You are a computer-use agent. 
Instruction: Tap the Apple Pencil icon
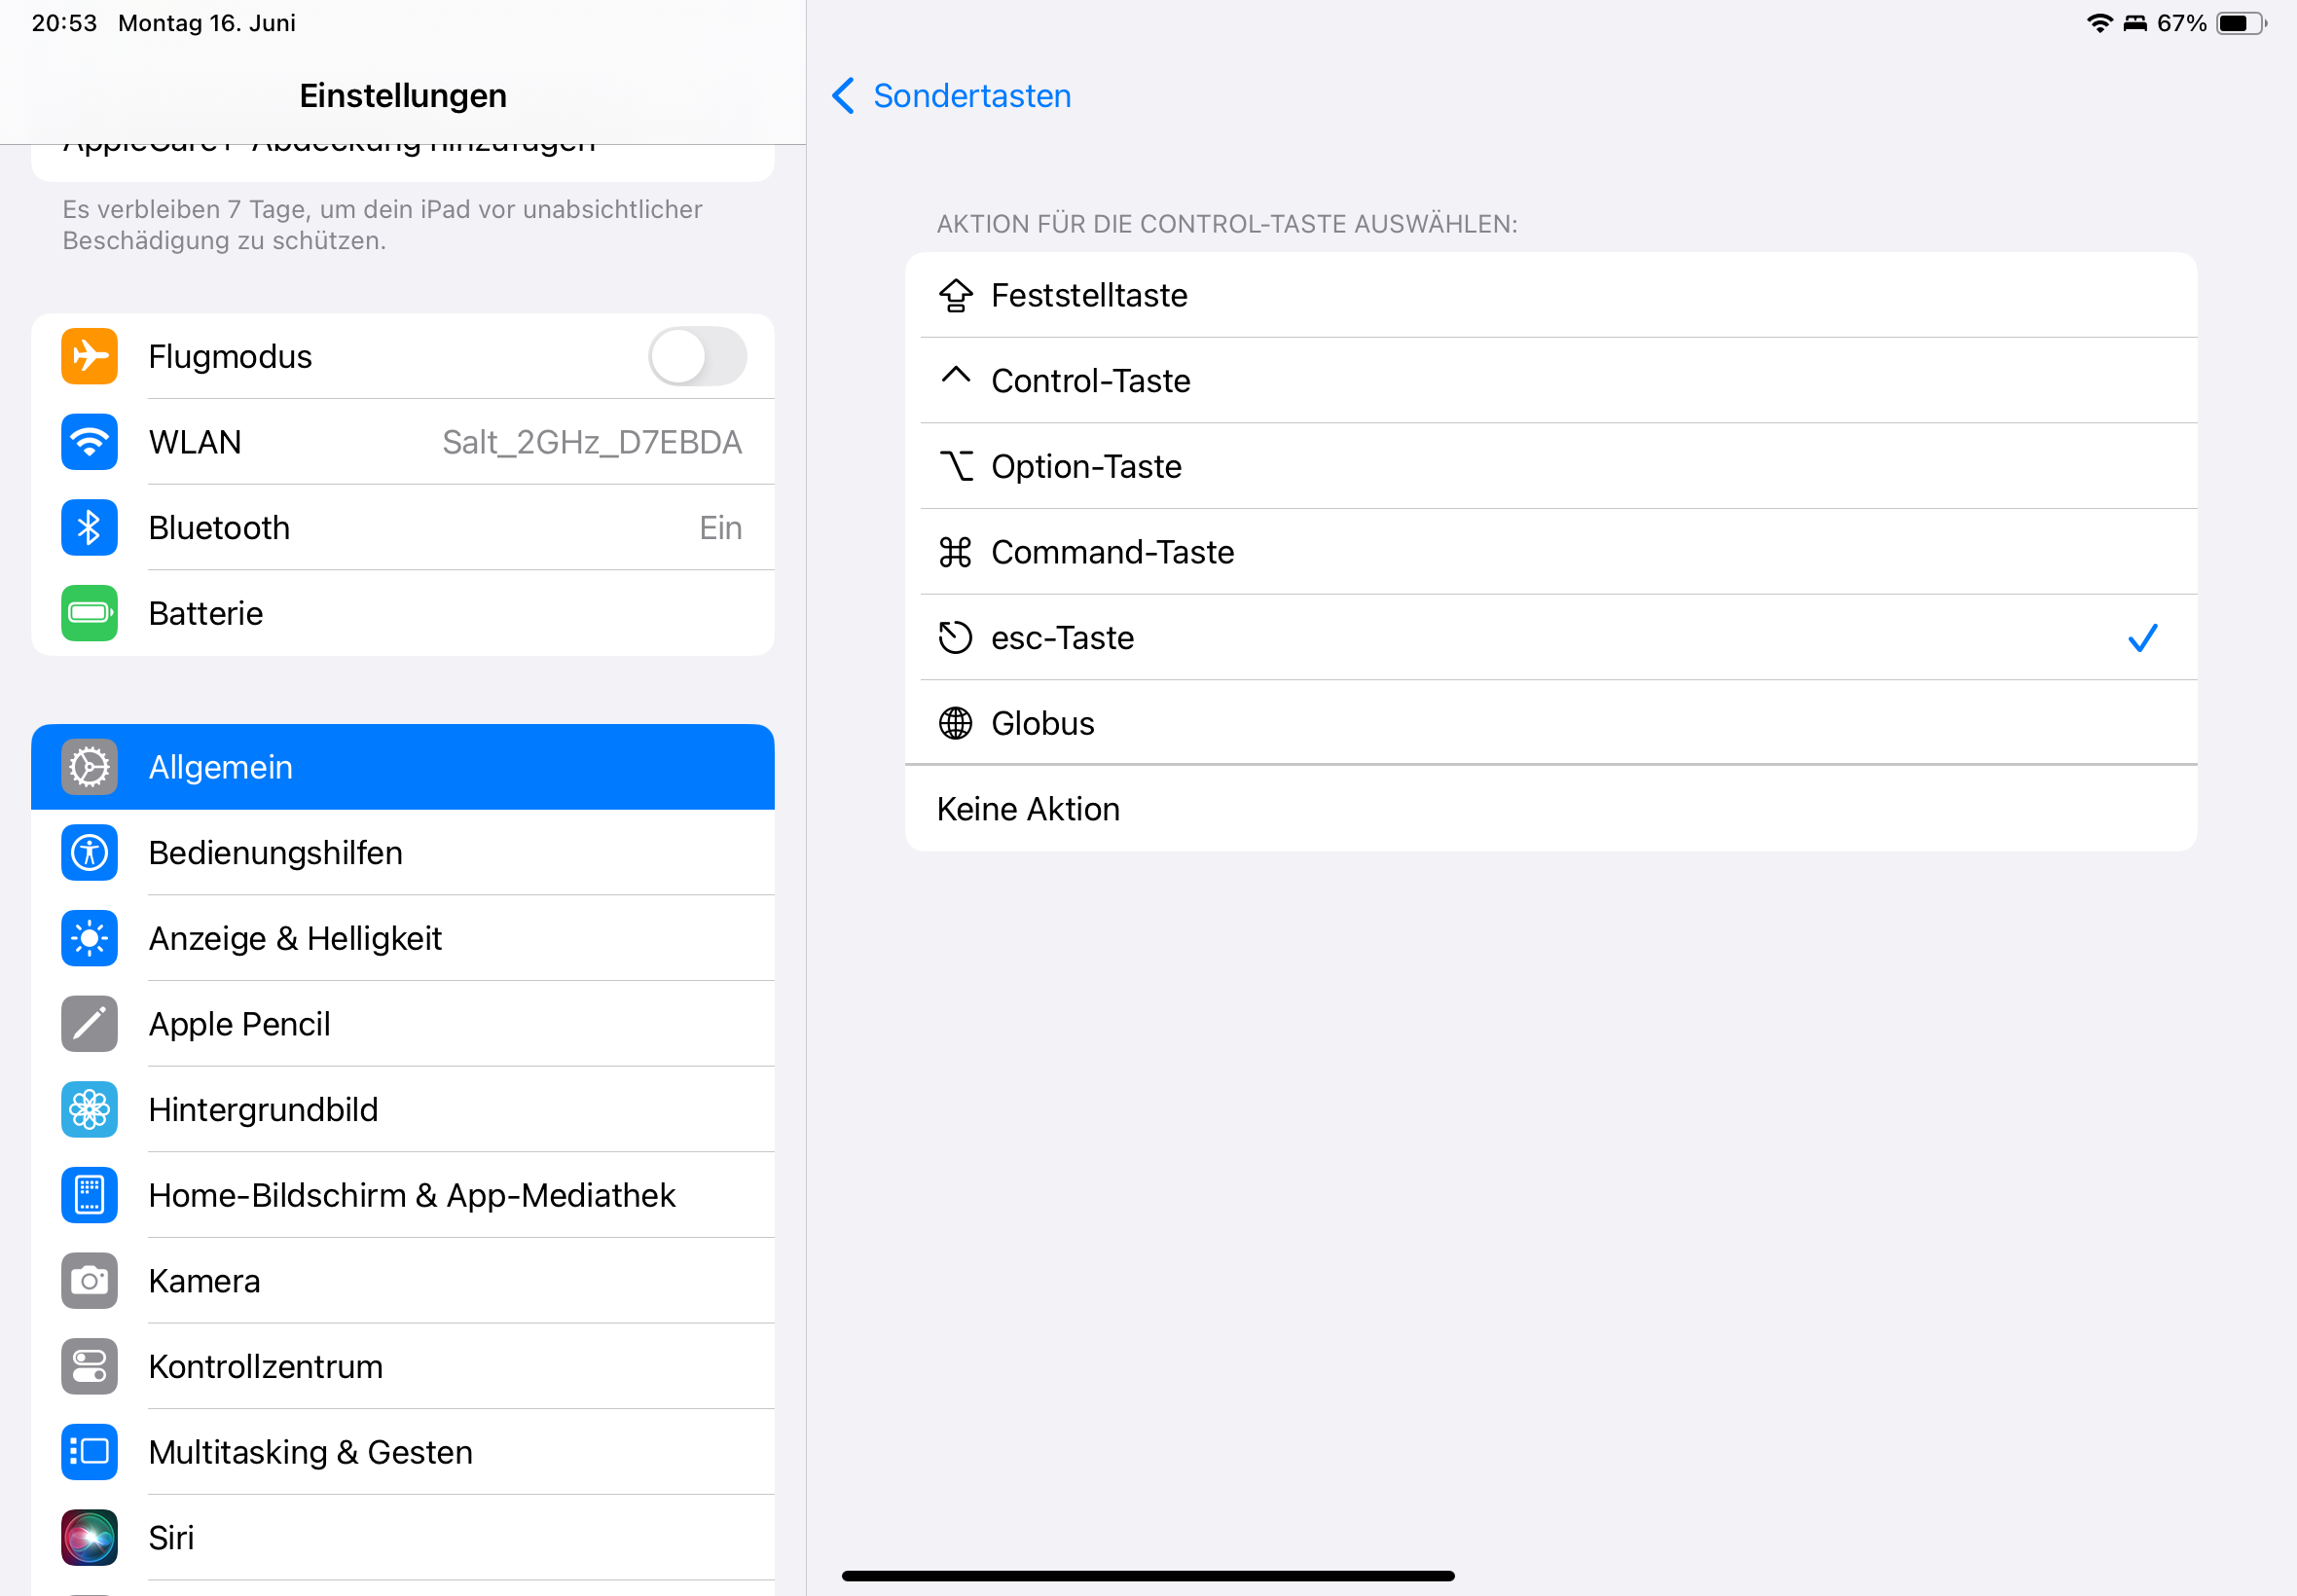pos(89,1024)
